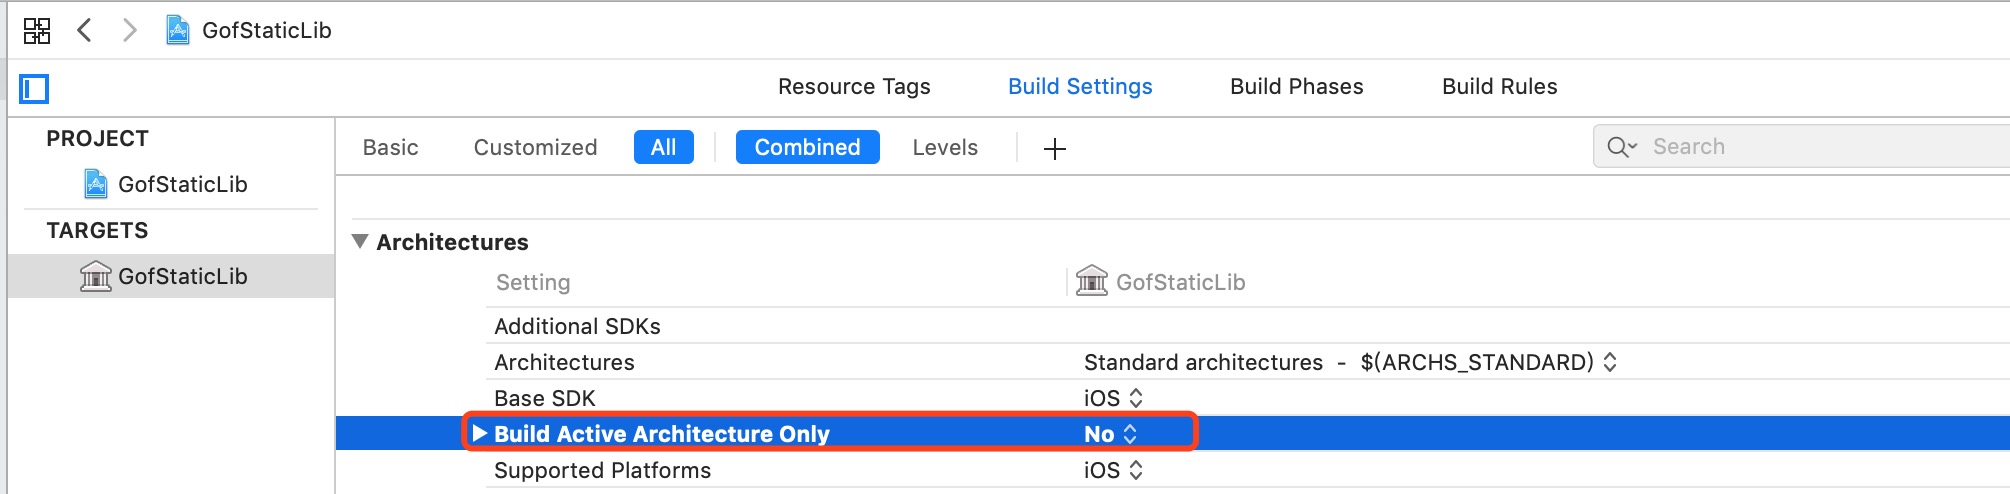Open the Resource Tags tab
The height and width of the screenshot is (494, 2010).
tap(854, 87)
